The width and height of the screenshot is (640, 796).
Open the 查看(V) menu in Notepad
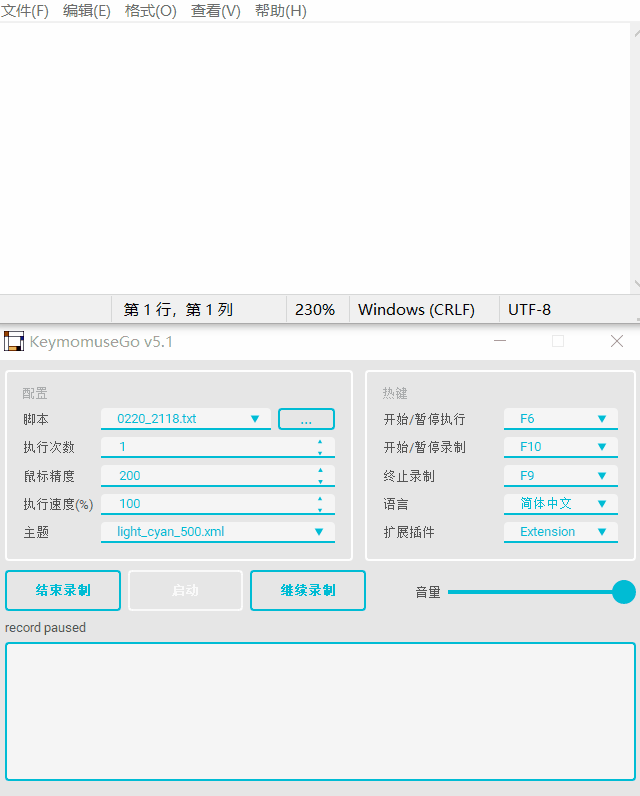pyautogui.click(x=215, y=11)
